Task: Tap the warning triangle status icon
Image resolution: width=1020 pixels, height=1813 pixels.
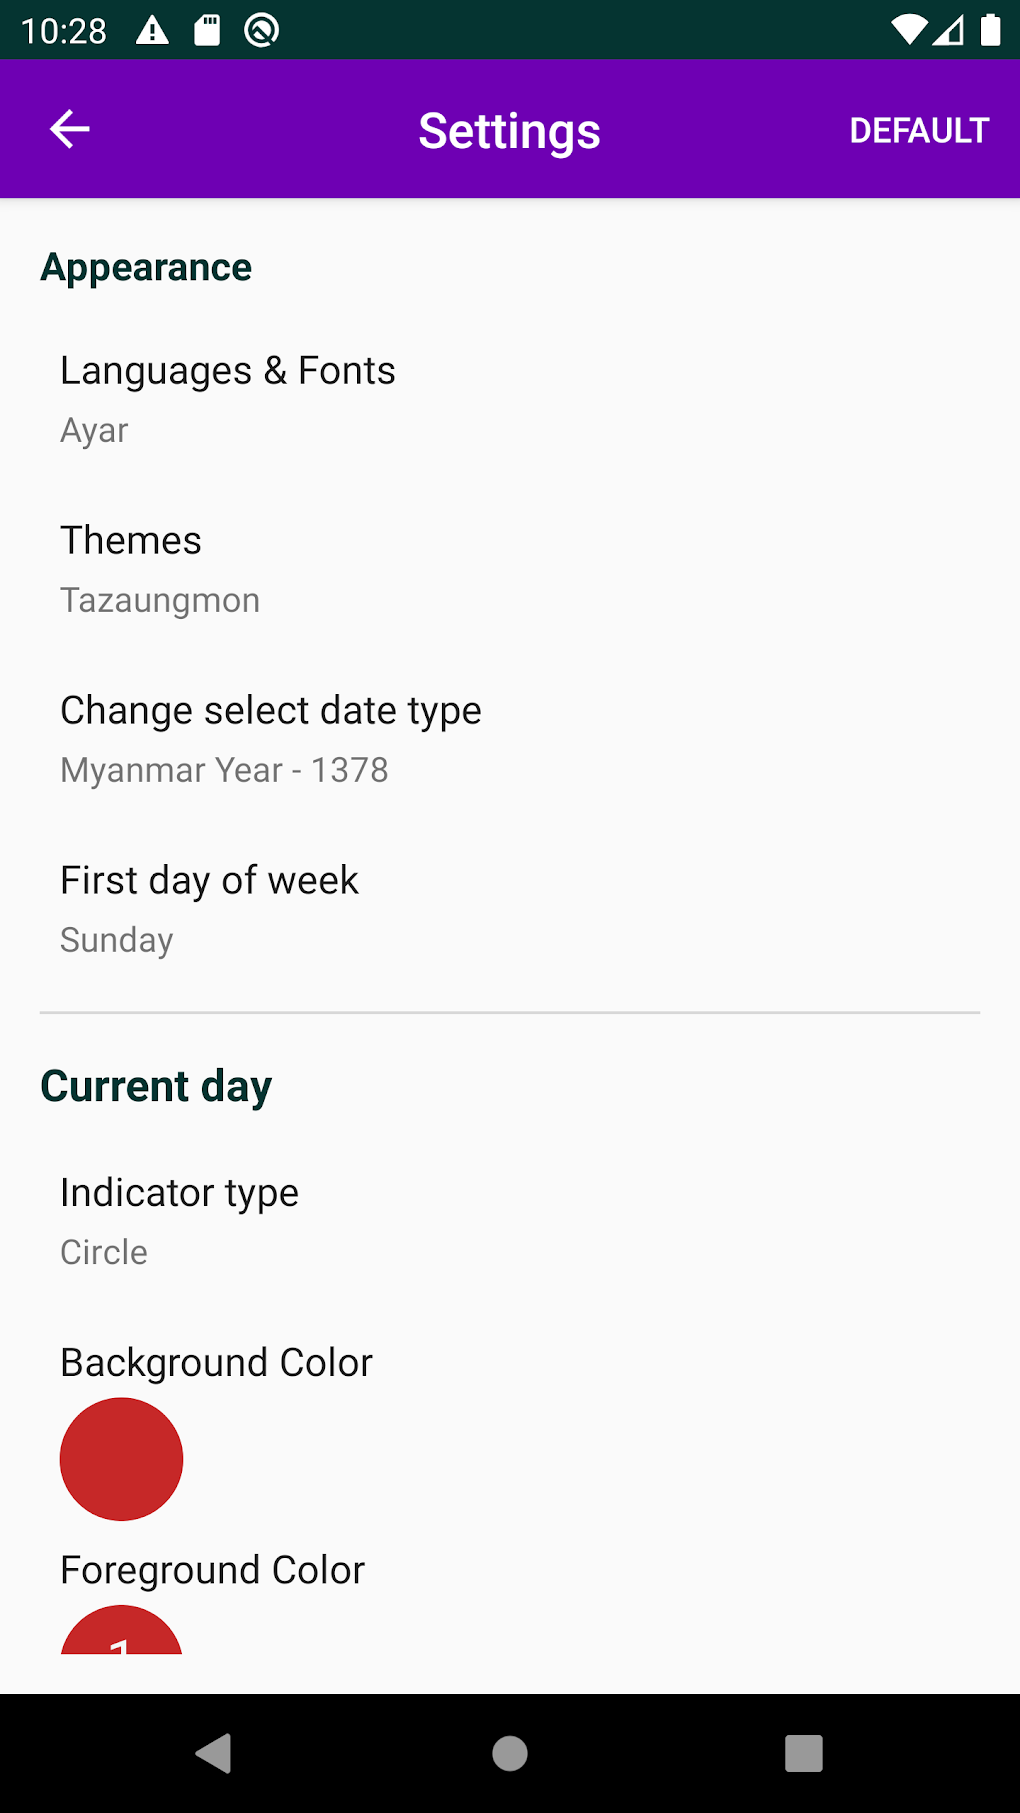Action: pos(152,31)
